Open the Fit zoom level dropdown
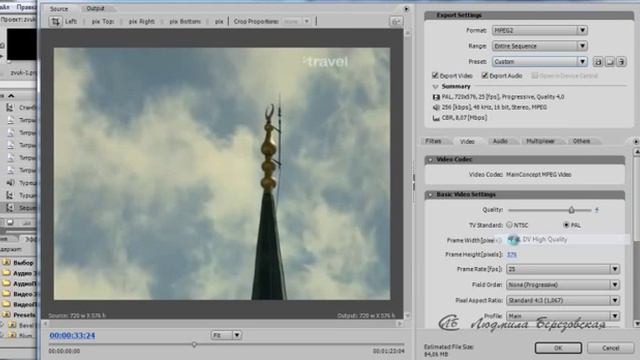The image size is (640, 360). point(227,335)
